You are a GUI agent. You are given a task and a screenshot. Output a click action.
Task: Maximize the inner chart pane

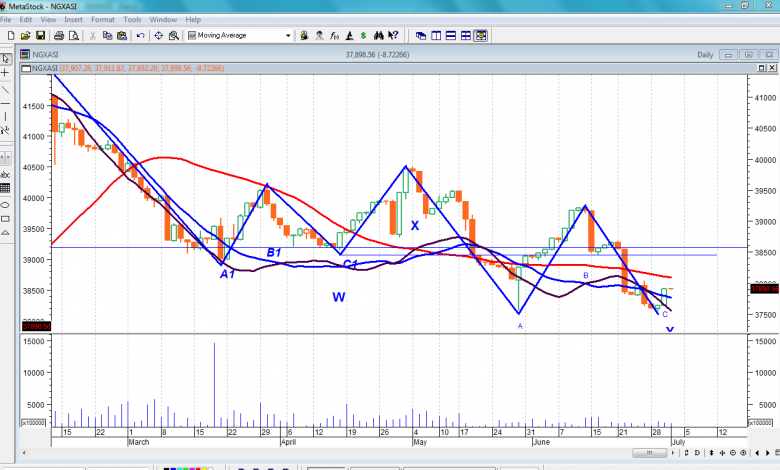tap(762, 68)
